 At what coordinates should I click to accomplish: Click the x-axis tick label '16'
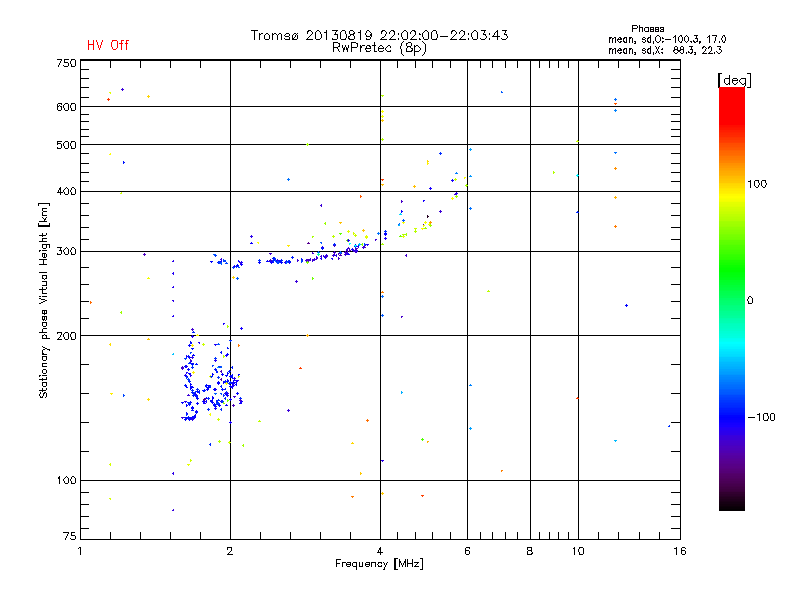coord(680,551)
